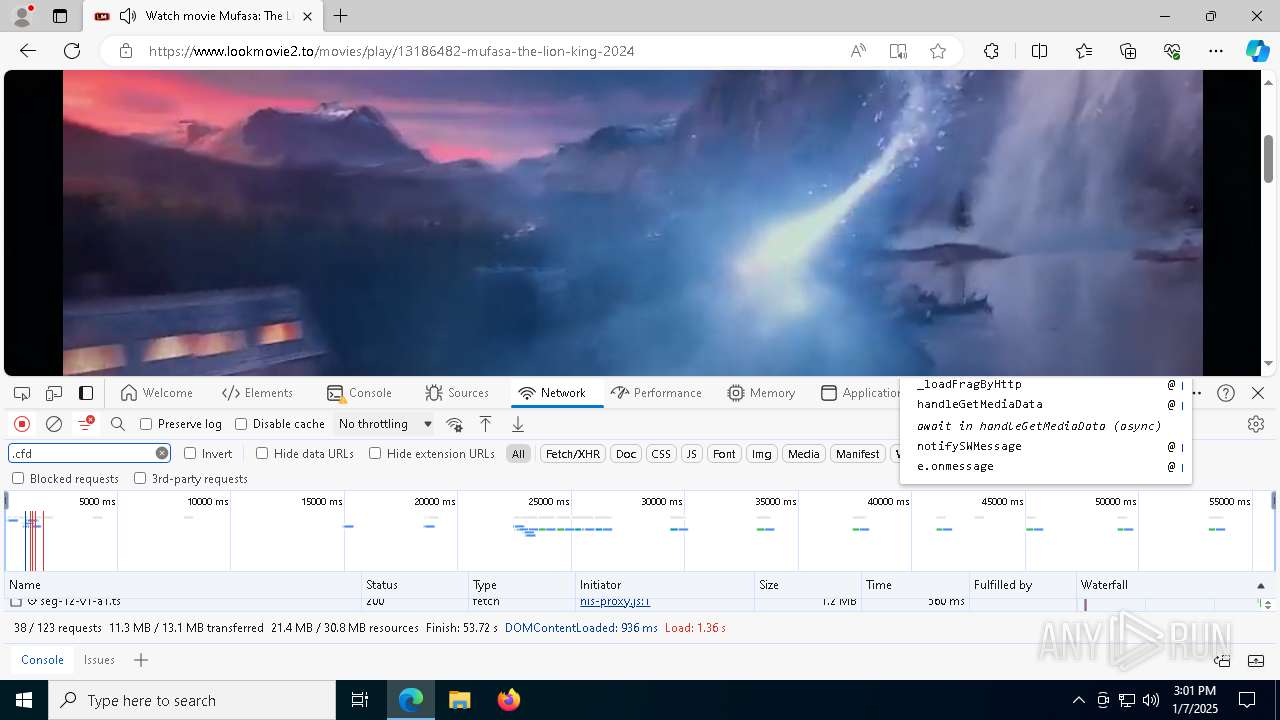The height and width of the screenshot is (720, 1280).
Task: Open a new browser tab
Action: click(x=341, y=16)
